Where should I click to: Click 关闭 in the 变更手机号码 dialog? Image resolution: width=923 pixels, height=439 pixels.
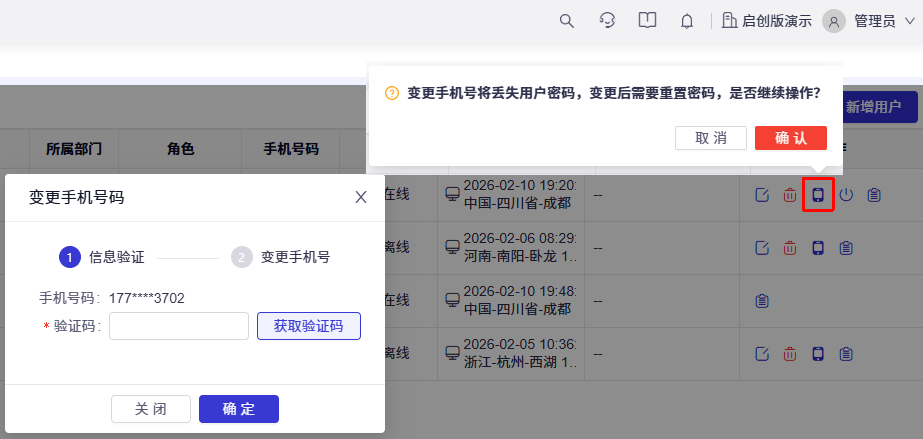point(151,409)
